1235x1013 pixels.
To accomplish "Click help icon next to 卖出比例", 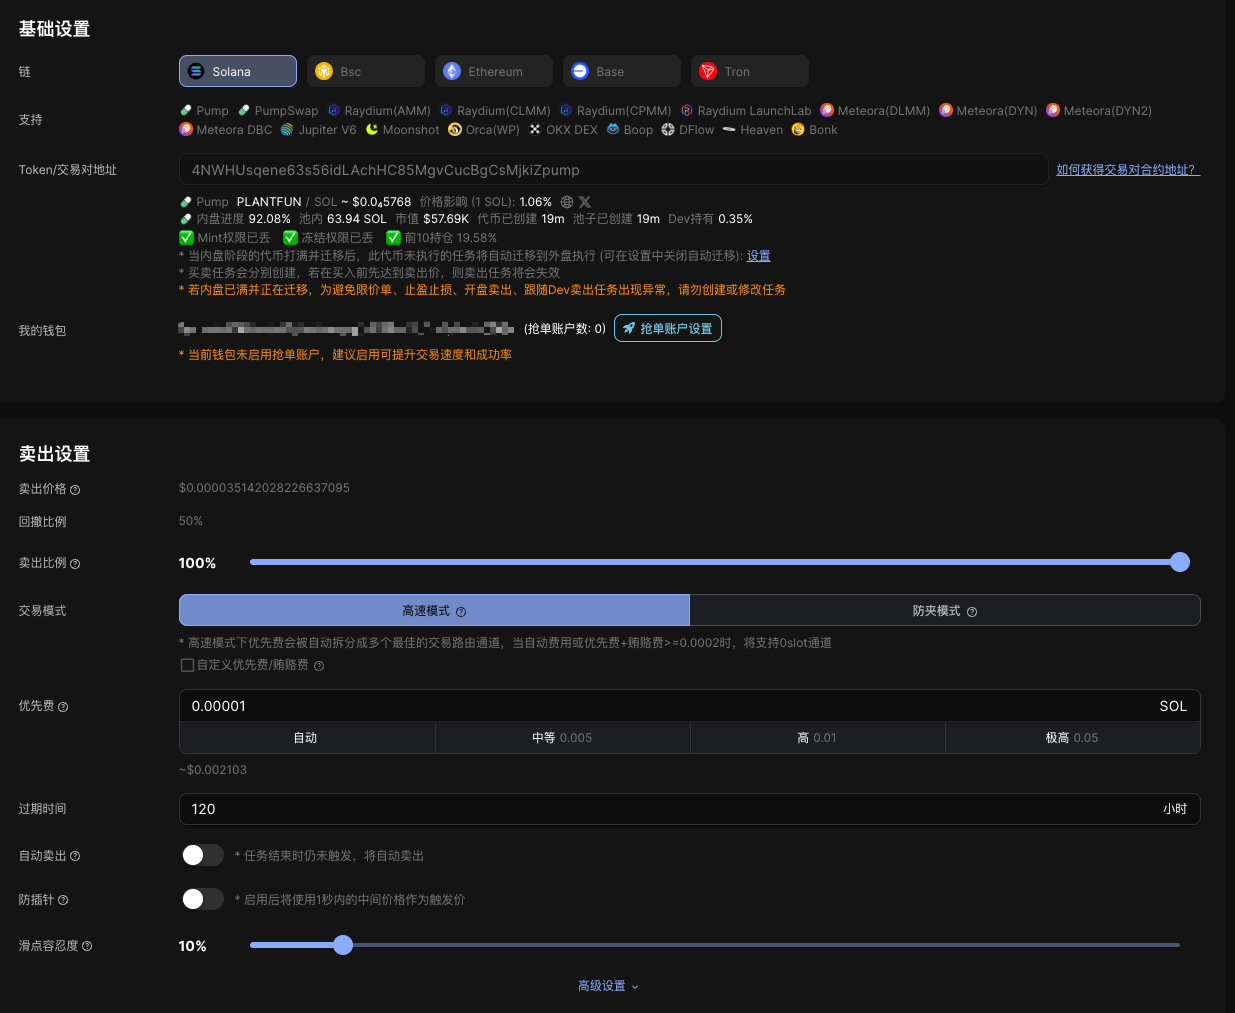I will pyautogui.click(x=75, y=564).
